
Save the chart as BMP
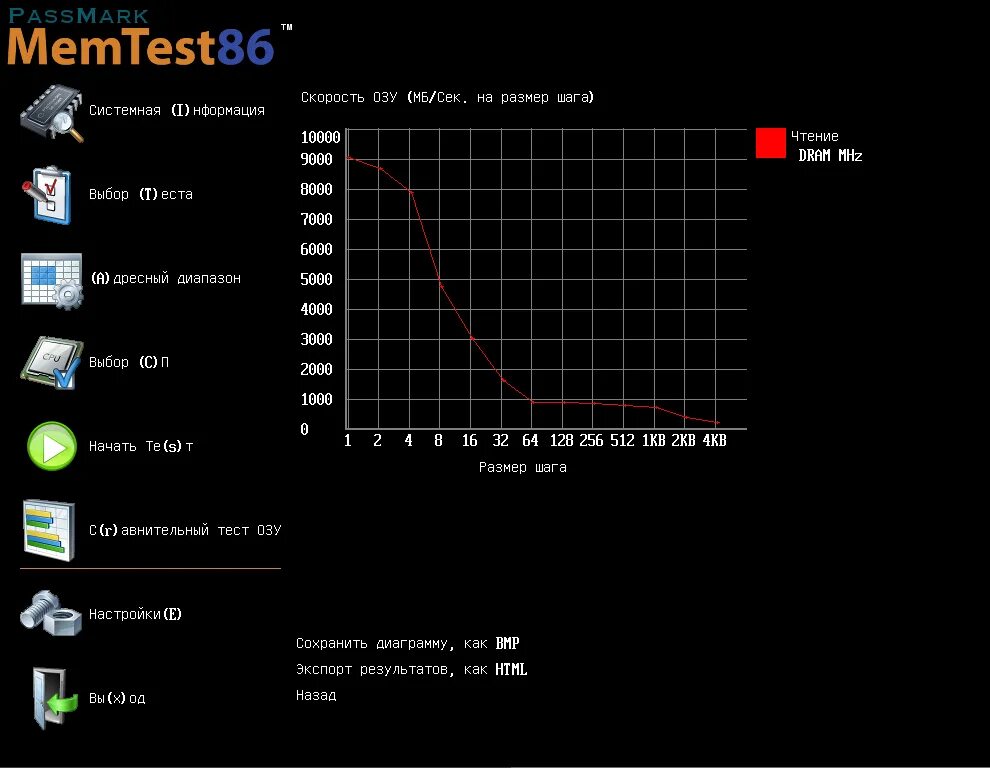[x=408, y=644]
